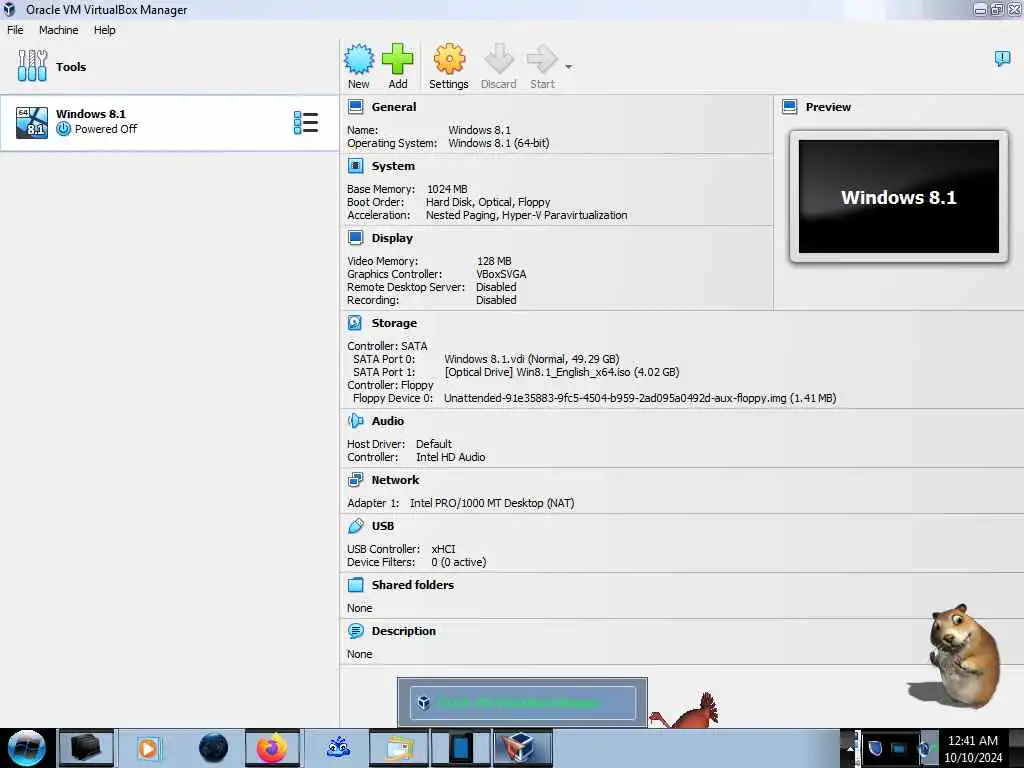Select the Windows 8.1 virtual machine entry
Image resolution: width=1024 pixels, height=768 pixels.
point(169,123)
